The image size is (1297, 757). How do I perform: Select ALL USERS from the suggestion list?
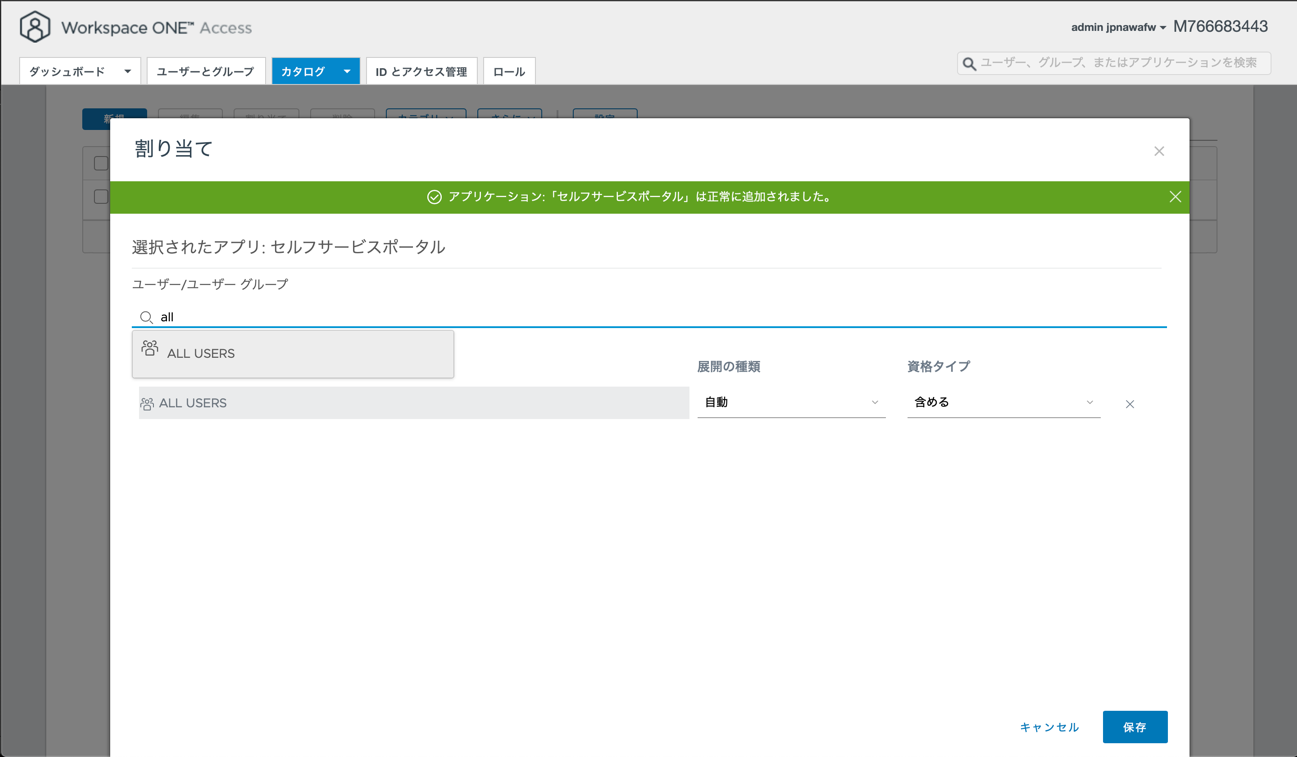pos(293,354)
